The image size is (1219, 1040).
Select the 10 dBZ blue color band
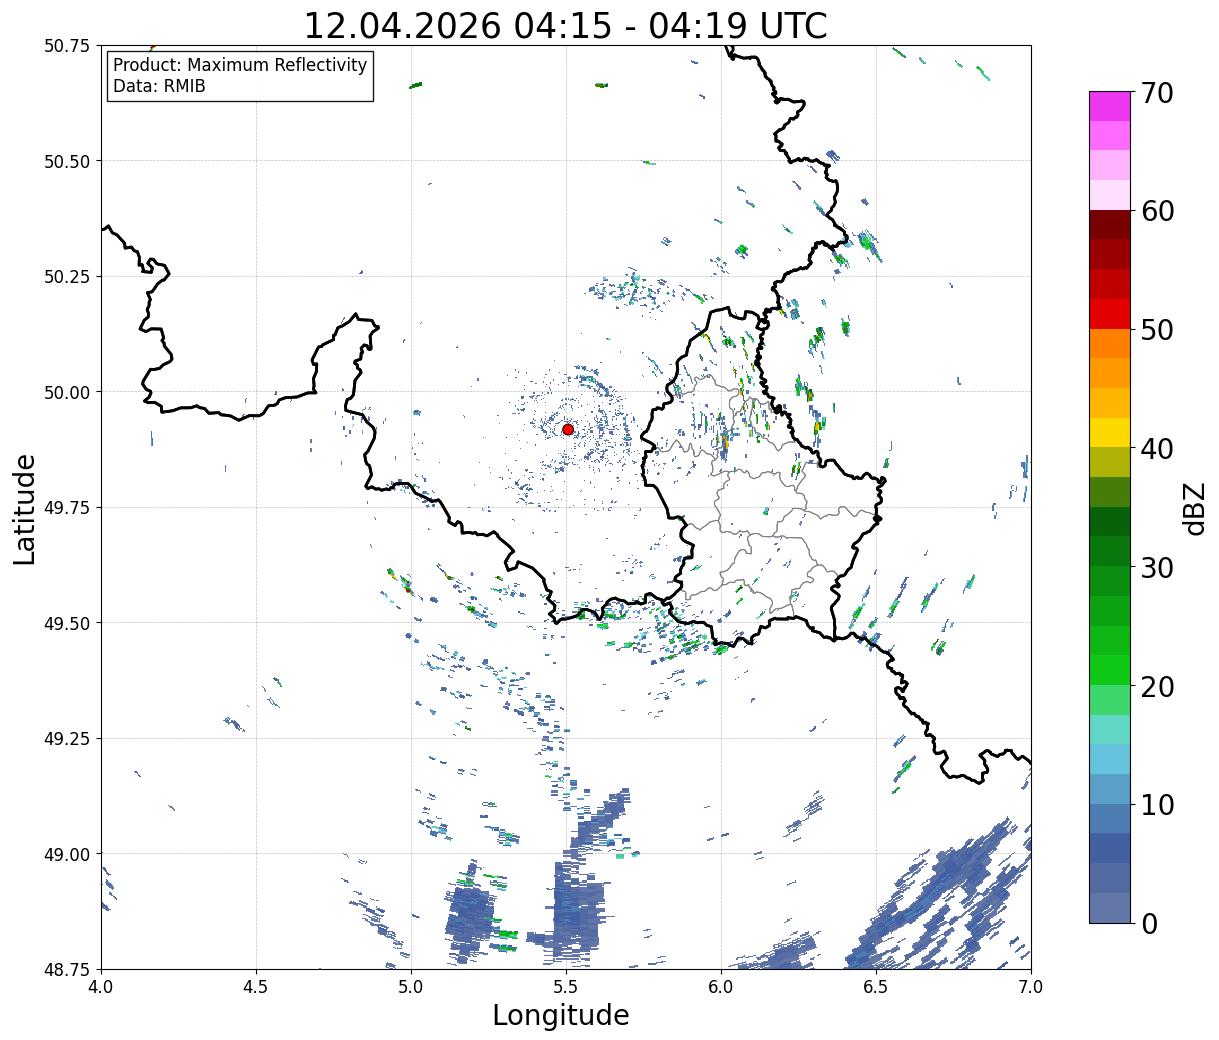[1110, 818]
